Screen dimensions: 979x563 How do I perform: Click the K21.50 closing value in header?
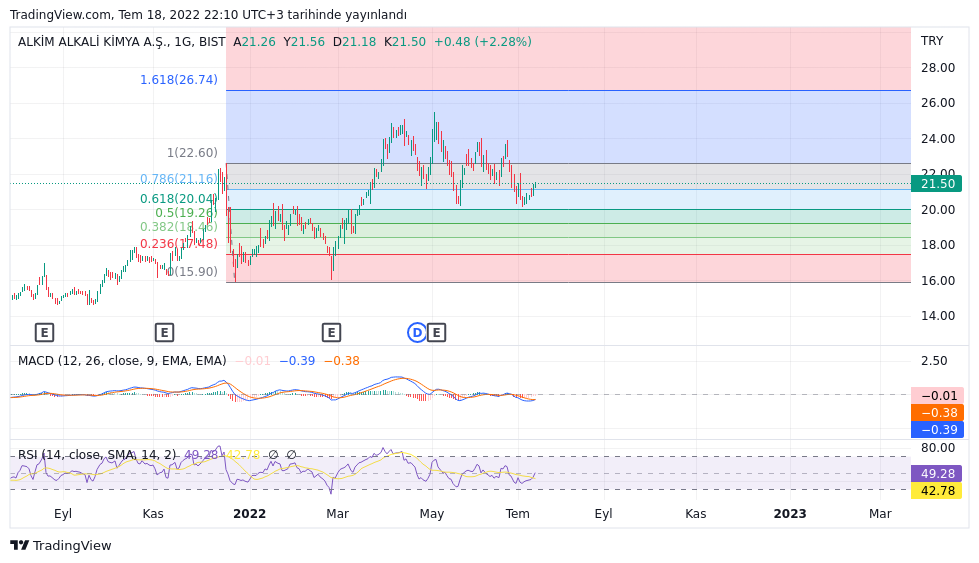pos(405,42)
